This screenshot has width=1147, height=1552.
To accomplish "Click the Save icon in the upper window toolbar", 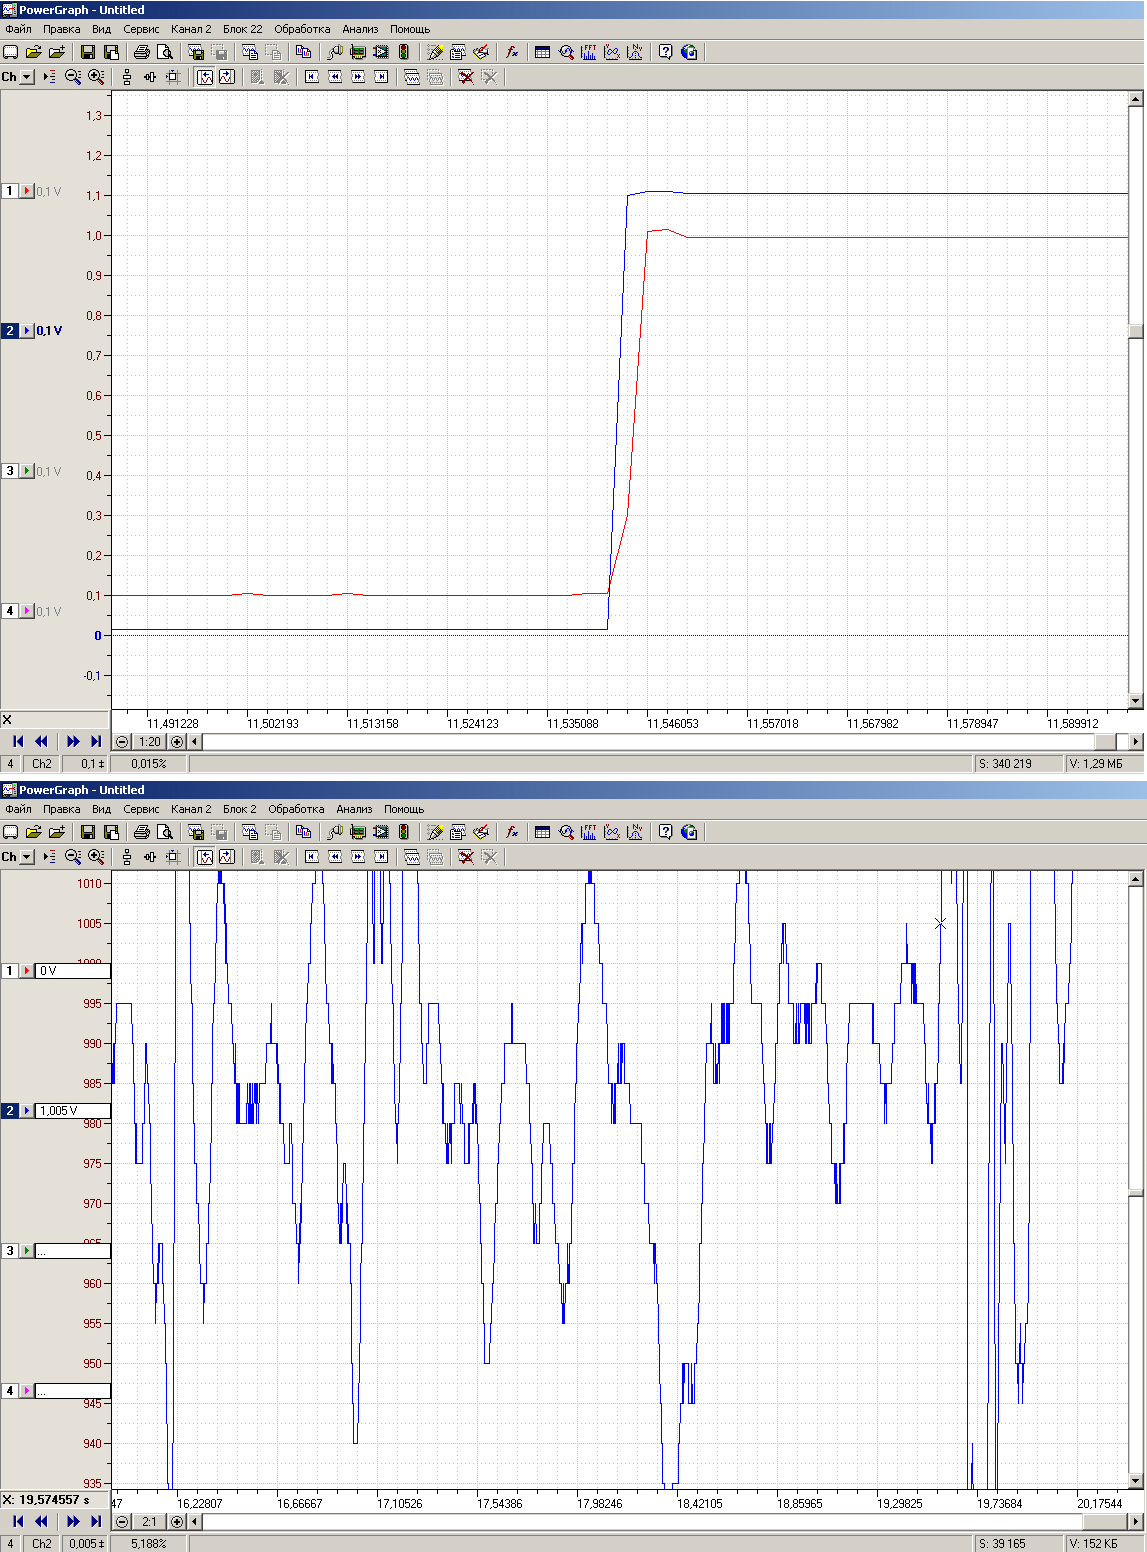I will point(88,52).
